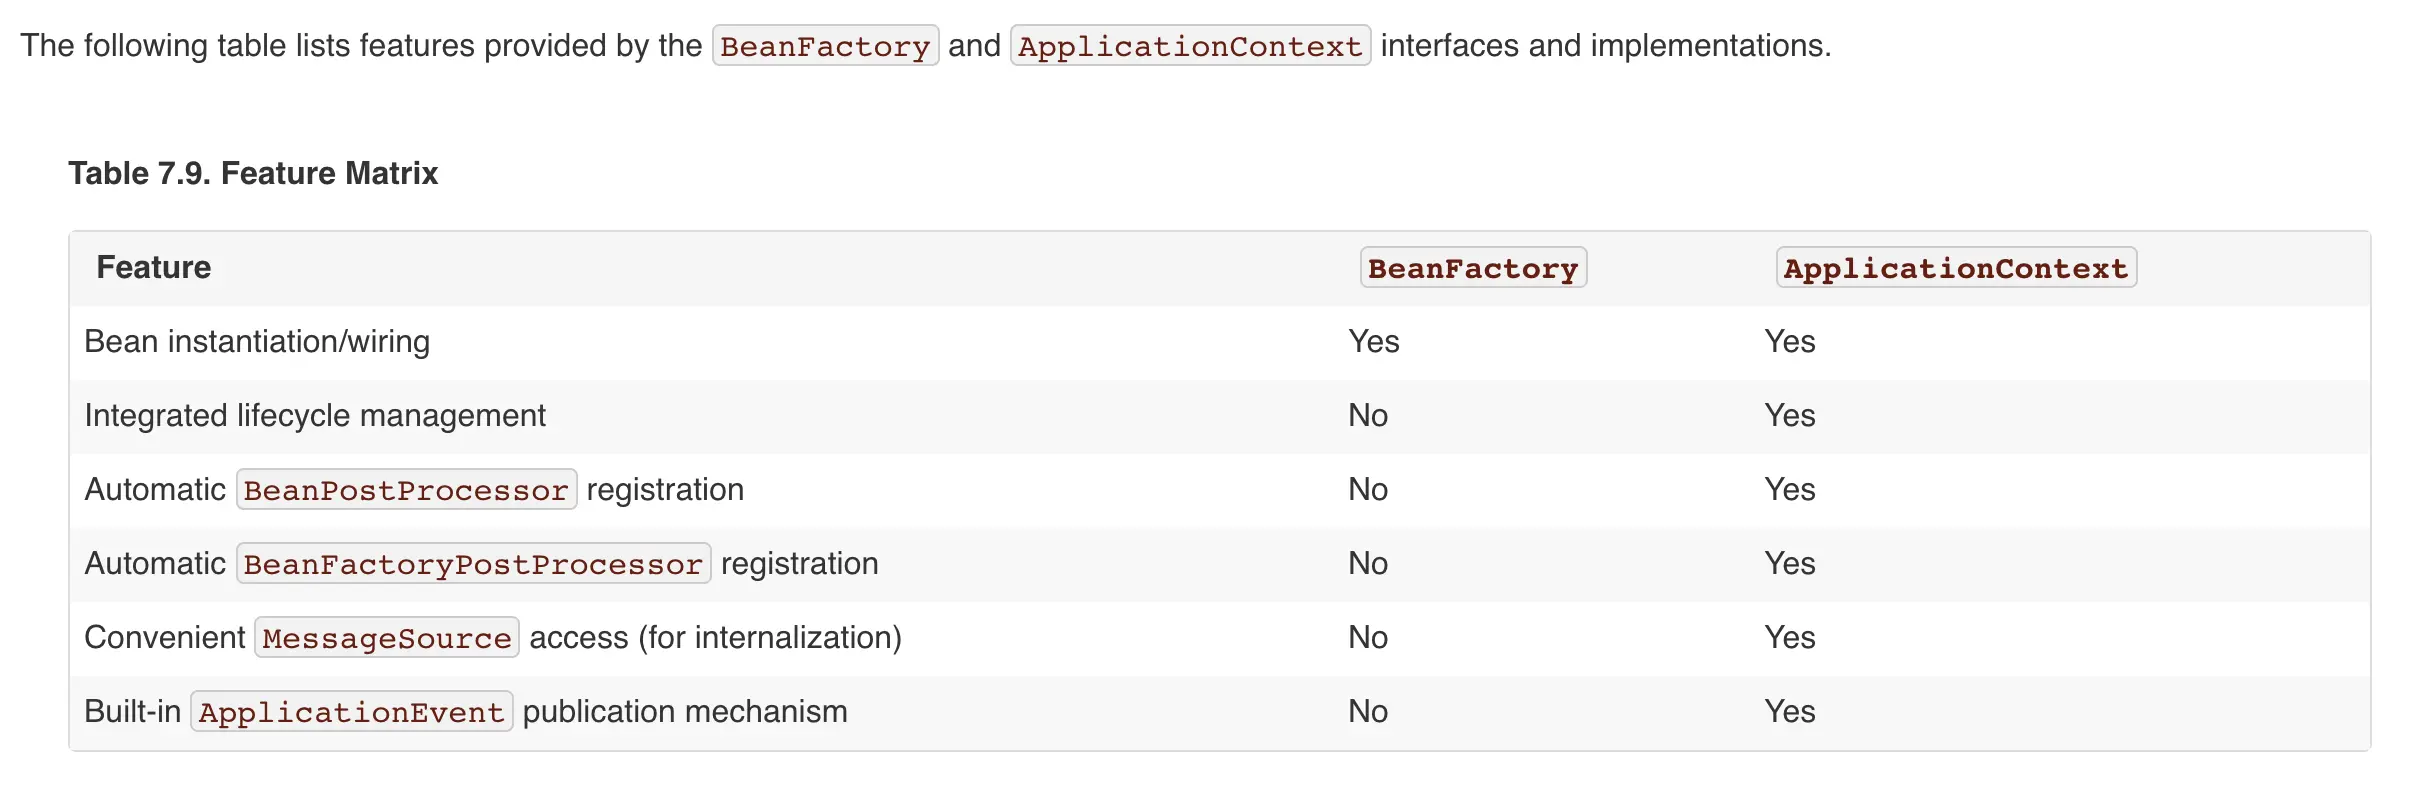Click ApplicationContext Yes in the BeanFactoryPostProcessor row
2436x812 pixels.
coord(1790,564)
